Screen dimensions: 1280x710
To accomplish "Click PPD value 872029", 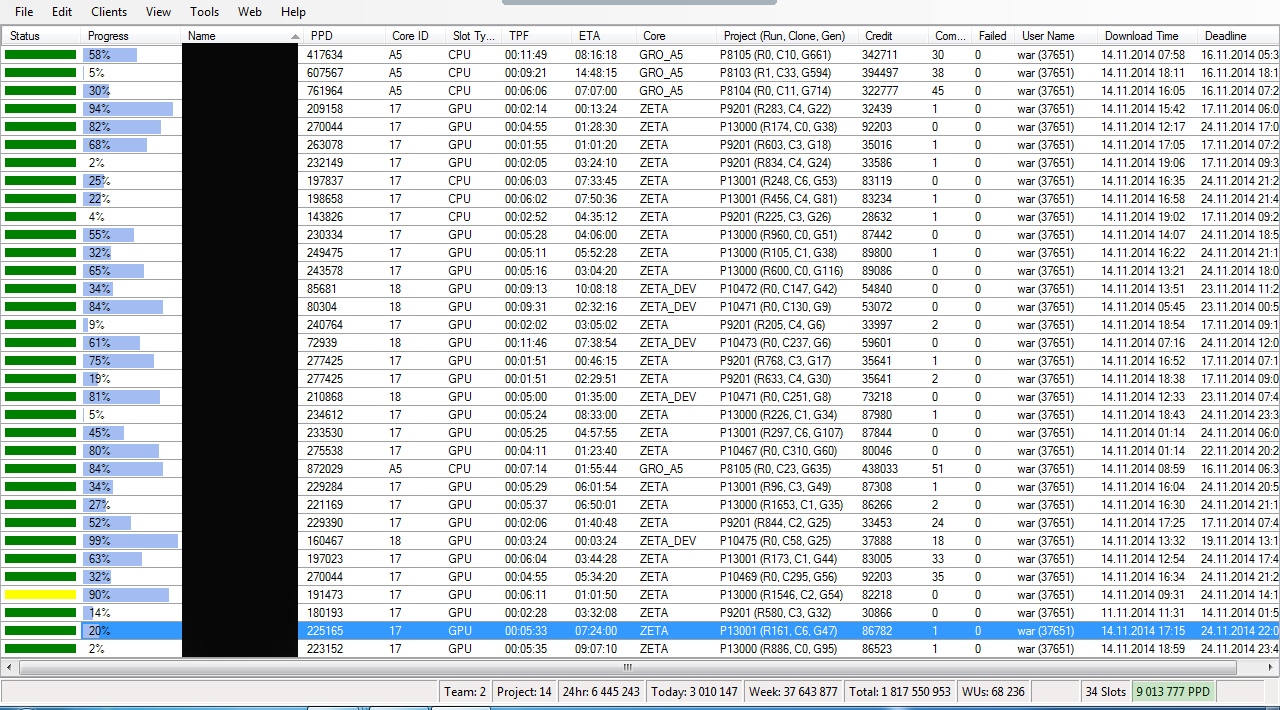I will coord(325,469).
